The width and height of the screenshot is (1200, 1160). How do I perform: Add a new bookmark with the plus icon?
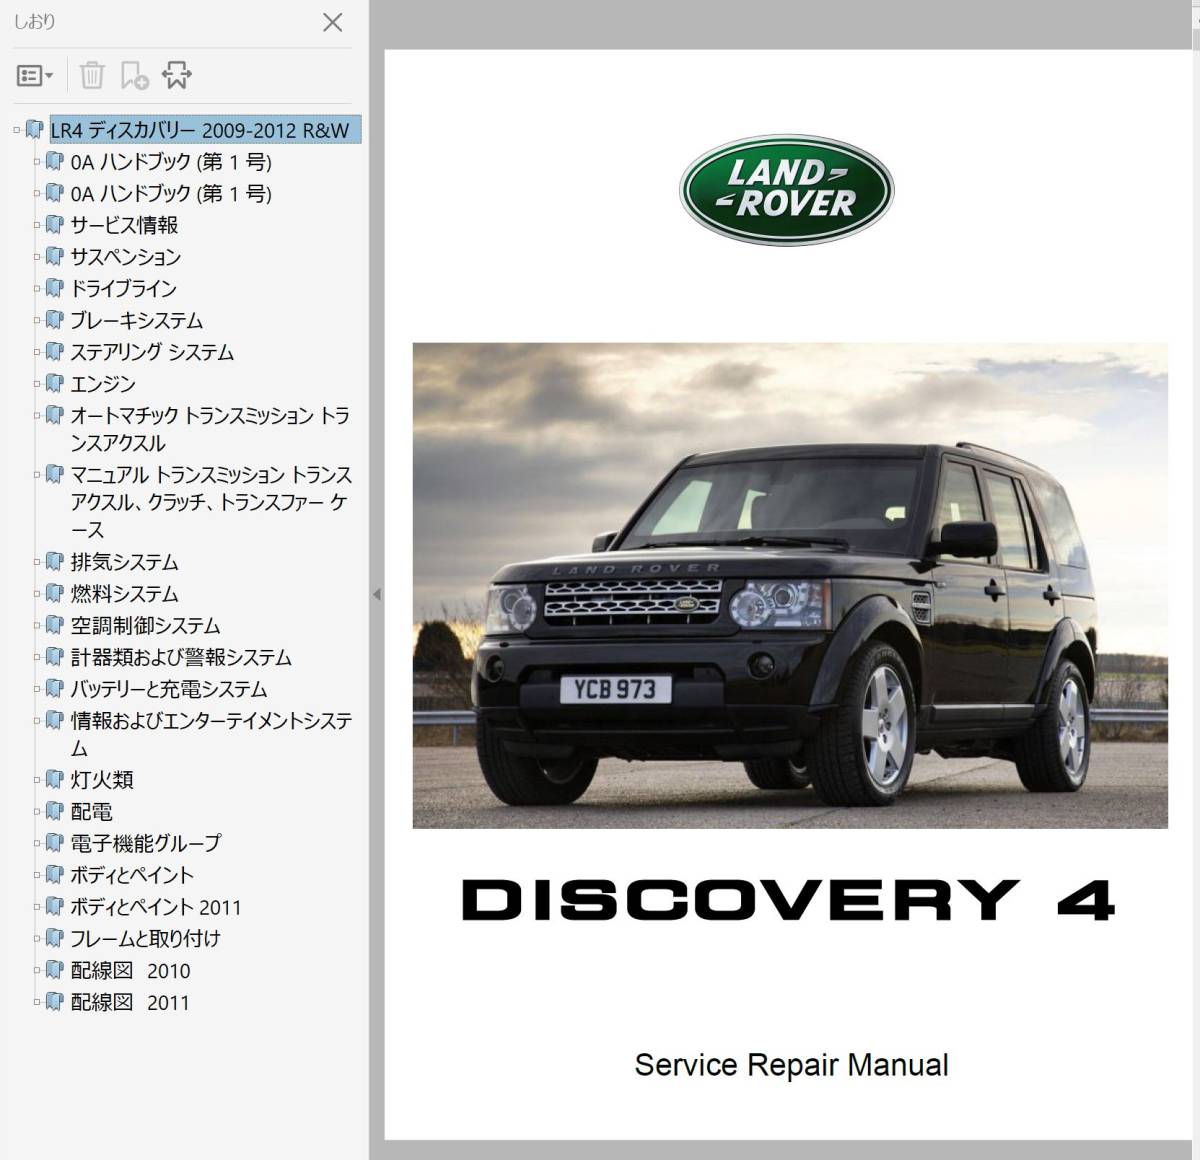134,75
